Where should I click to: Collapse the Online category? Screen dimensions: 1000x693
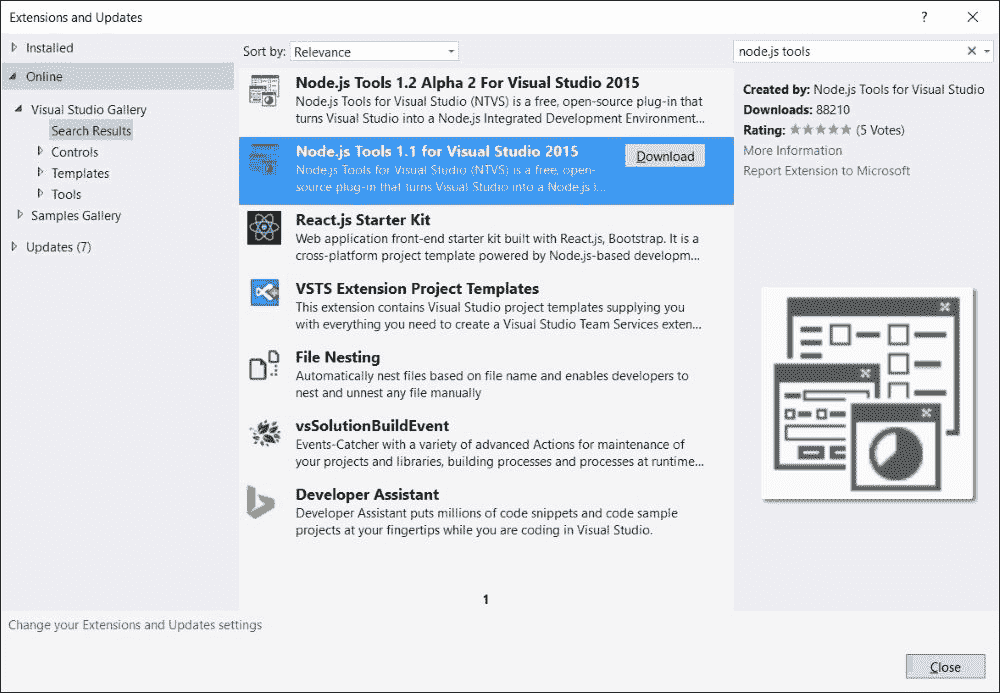click(13, 77)
